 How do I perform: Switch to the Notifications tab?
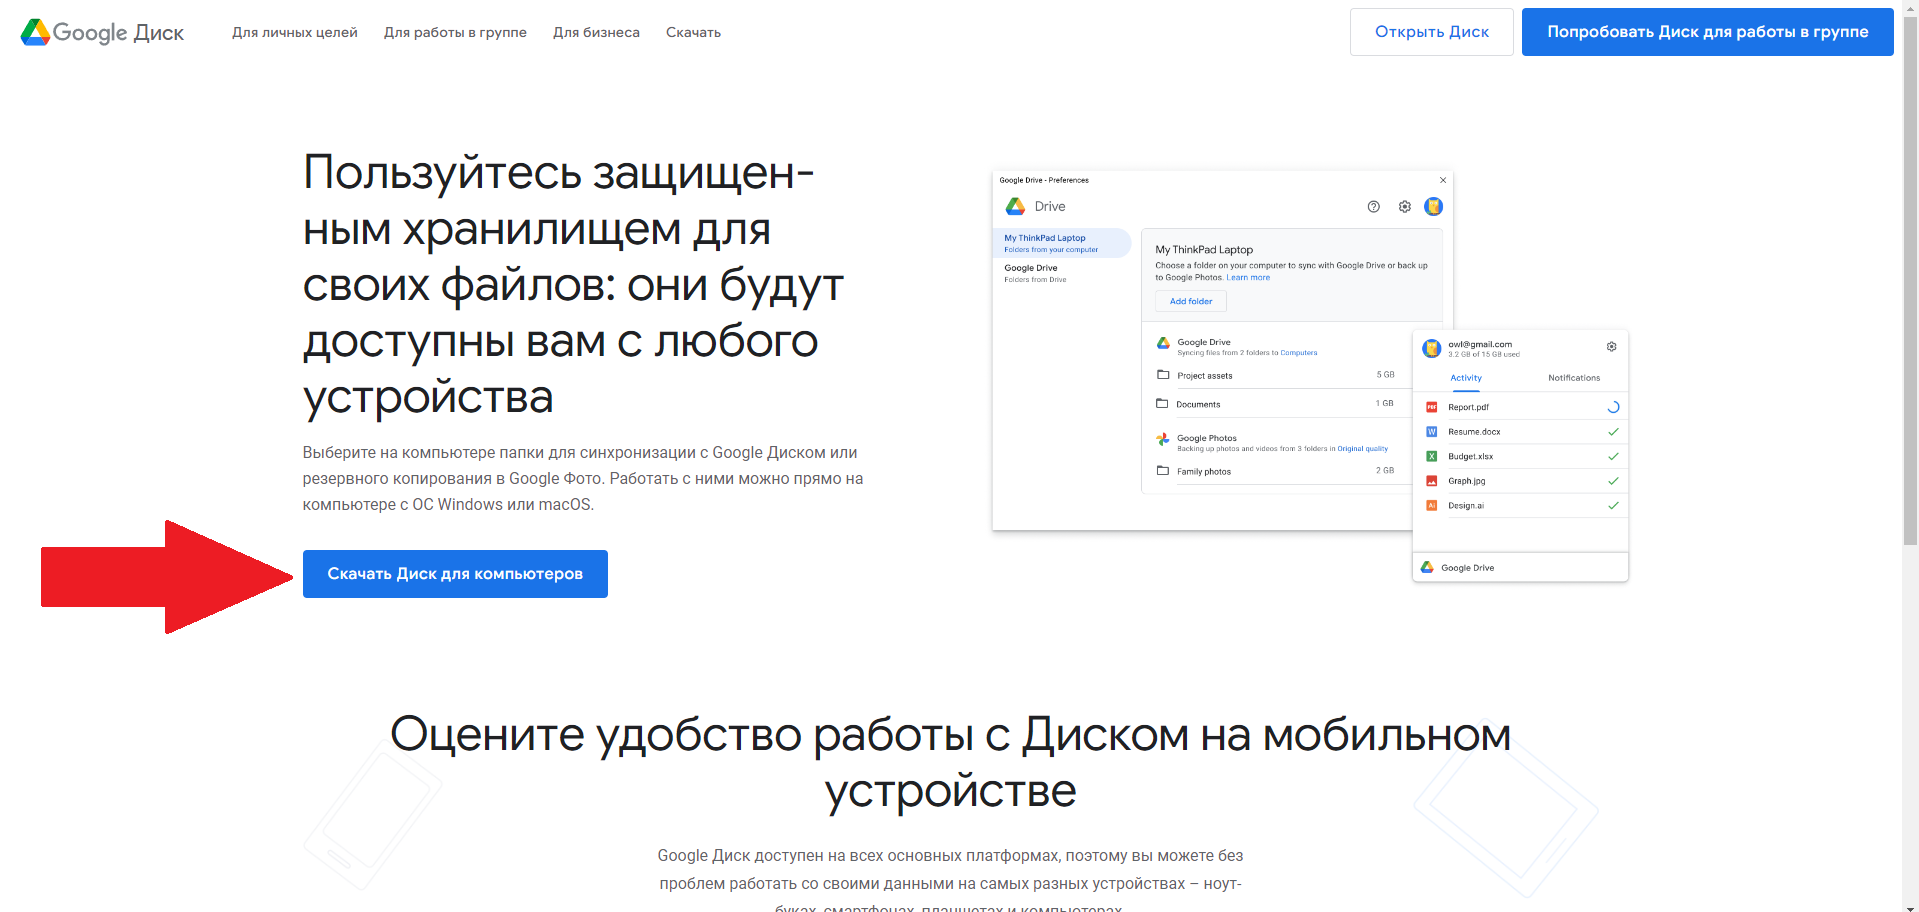tap(1573, 378)
